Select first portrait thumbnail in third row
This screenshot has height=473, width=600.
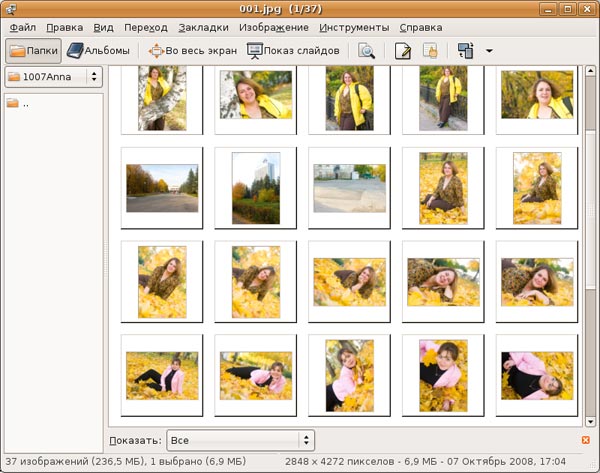coord(162,282)
